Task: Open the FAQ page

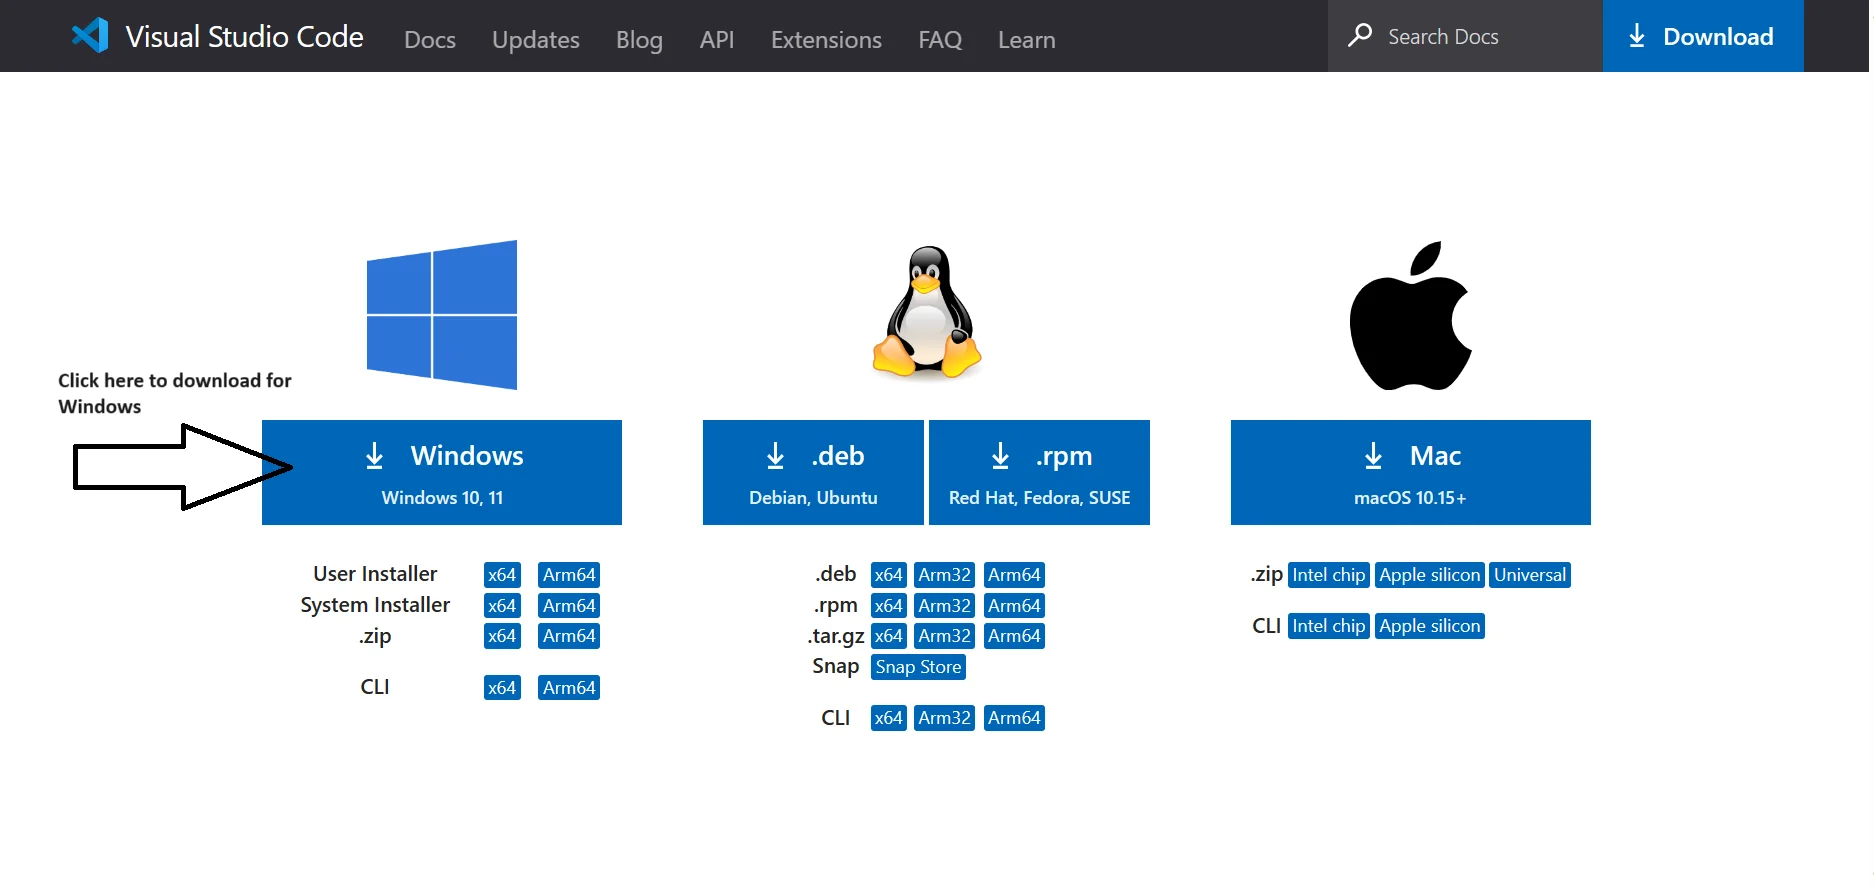Action: (x=940, y=40)
